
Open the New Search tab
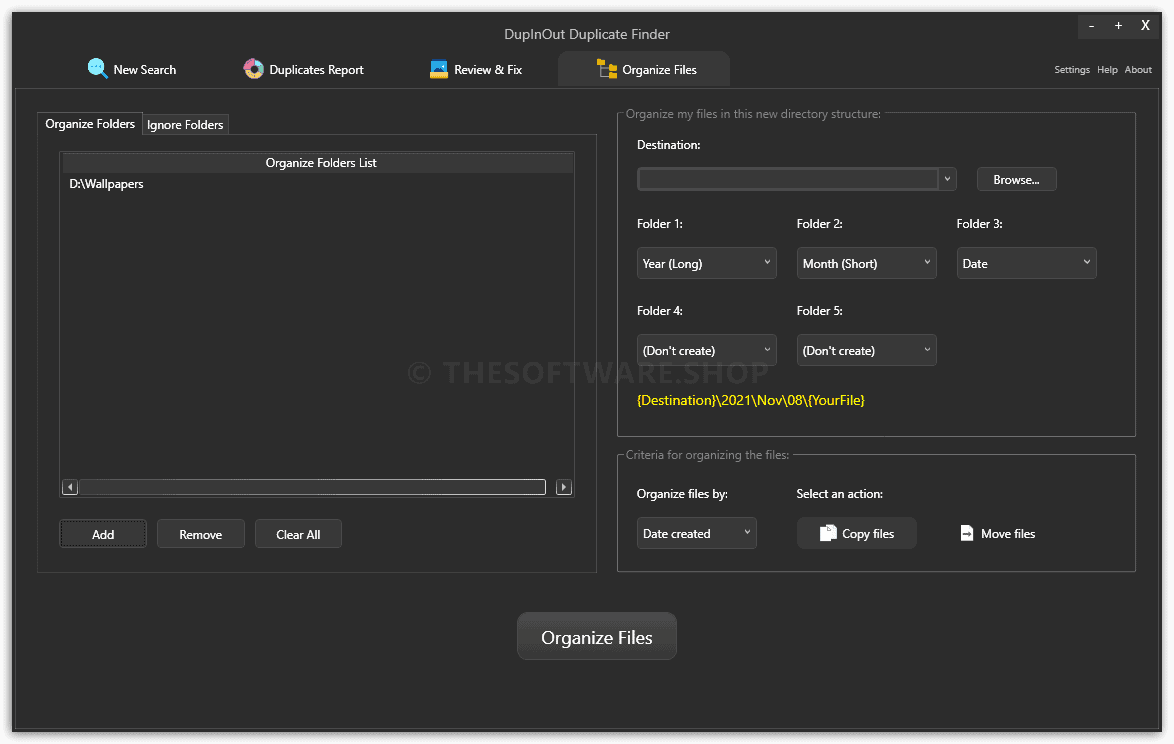pos(132,70)
